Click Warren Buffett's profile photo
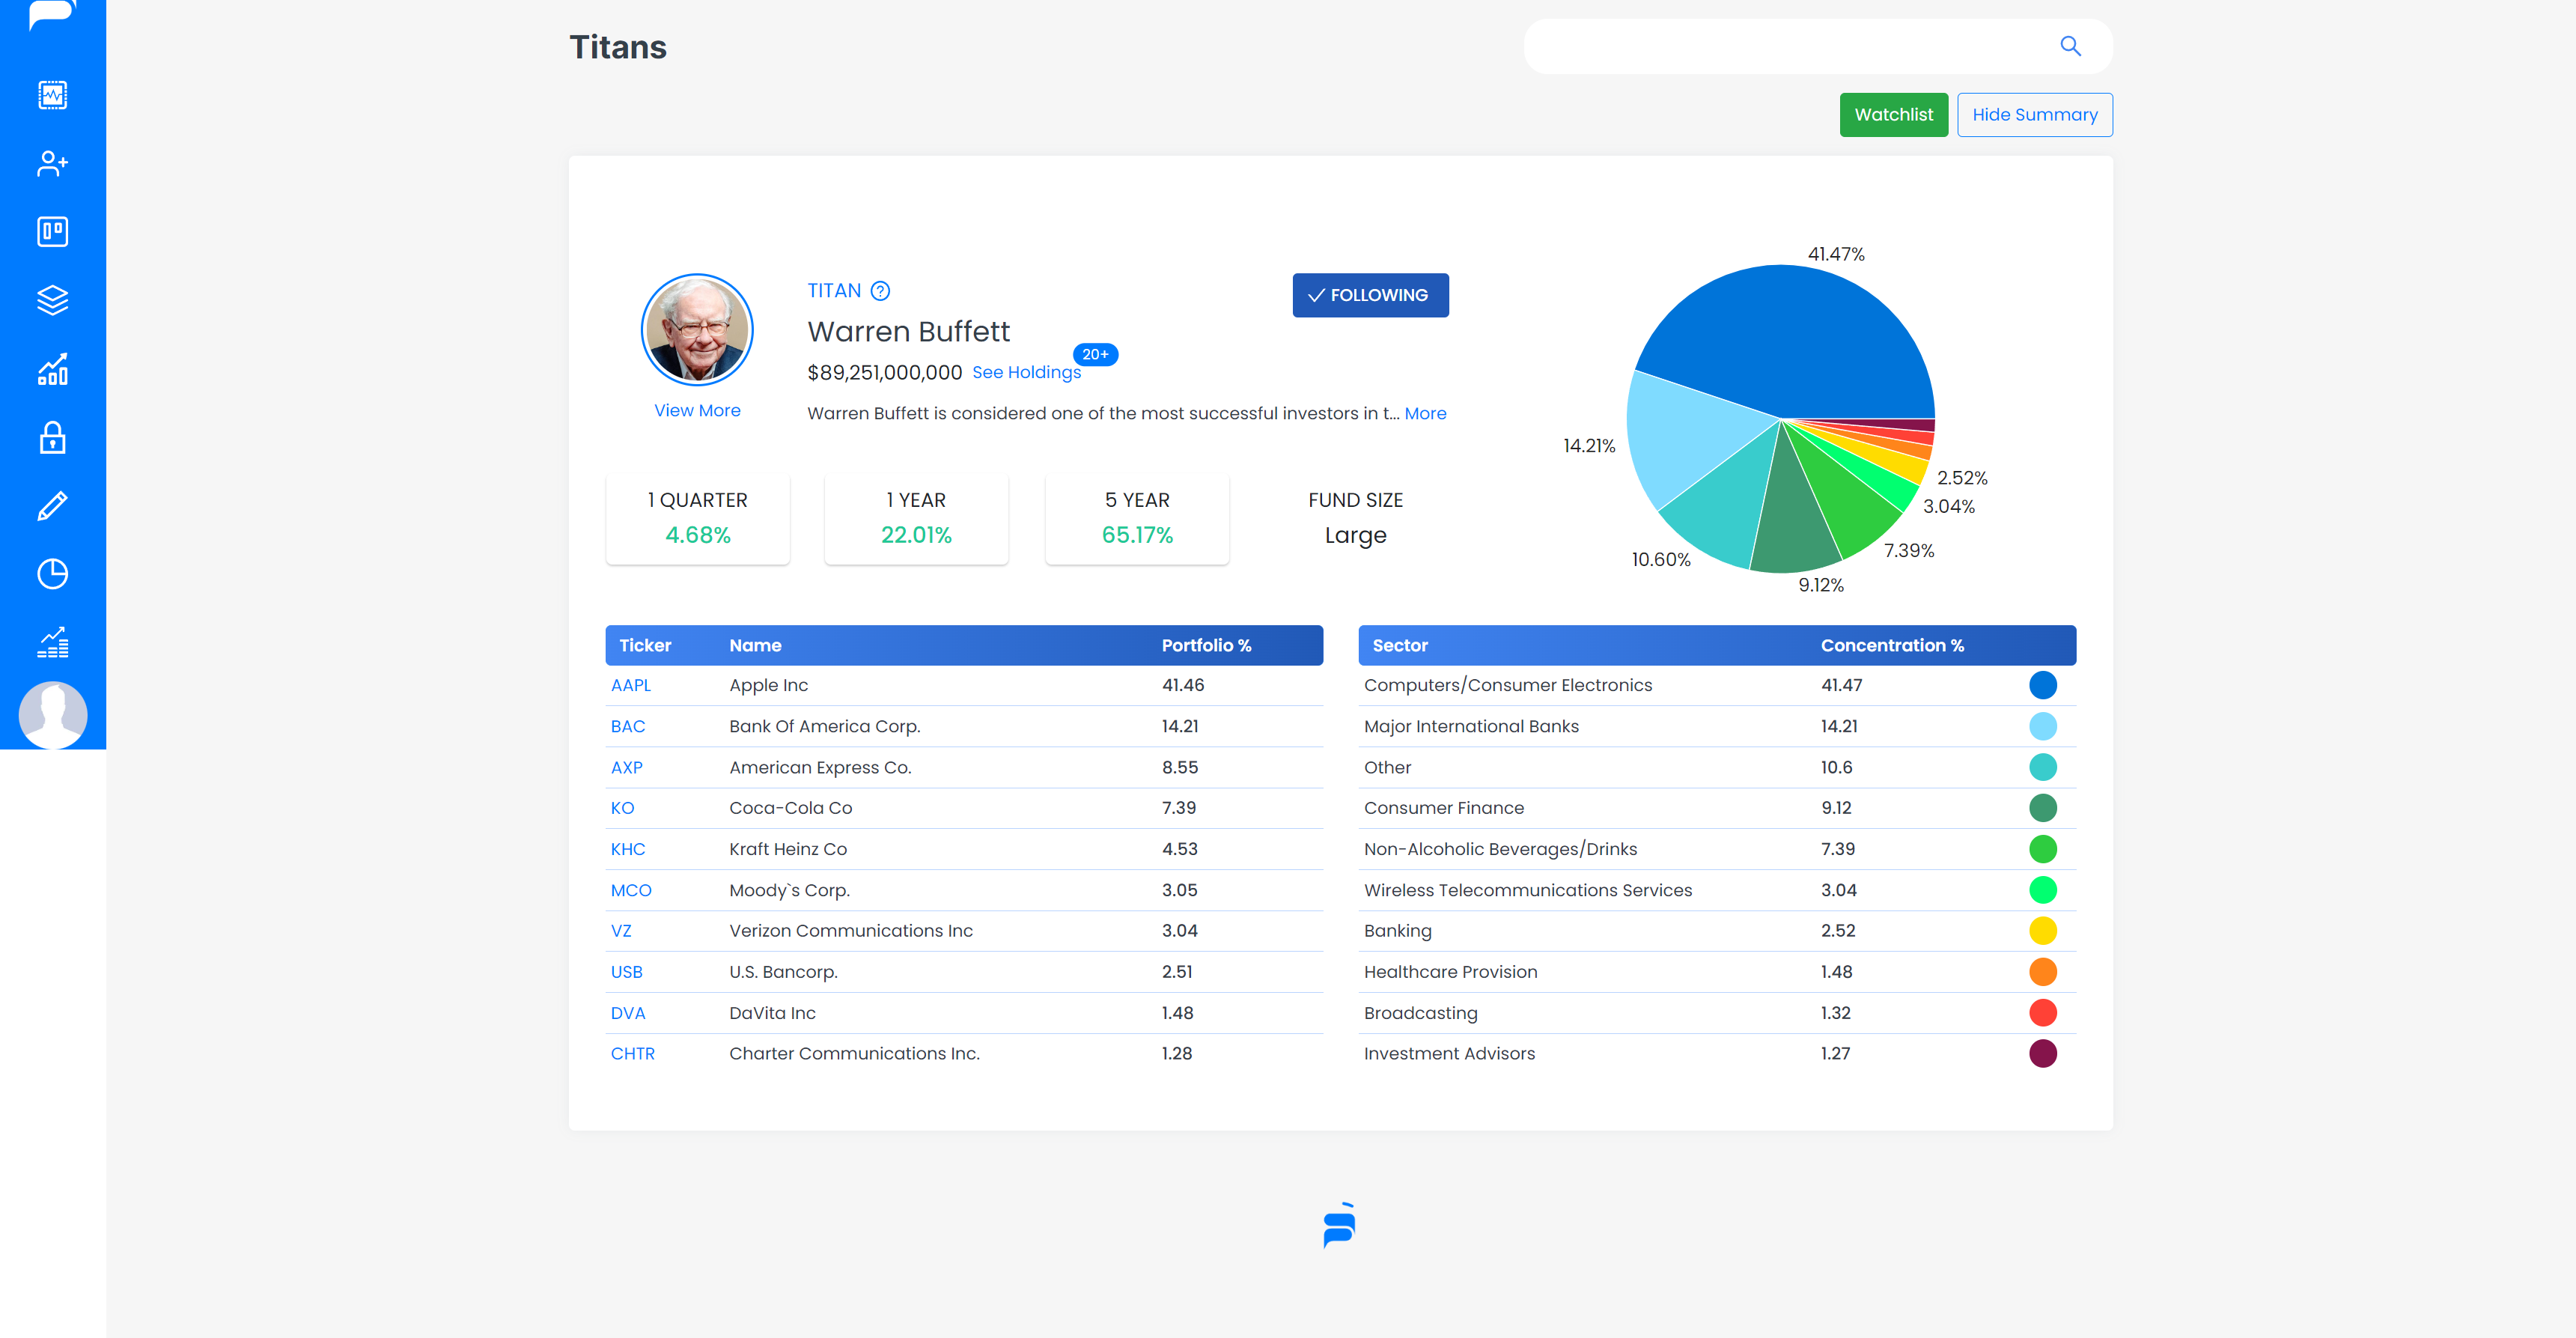The image size is (2576, 1338). [697, 330]
